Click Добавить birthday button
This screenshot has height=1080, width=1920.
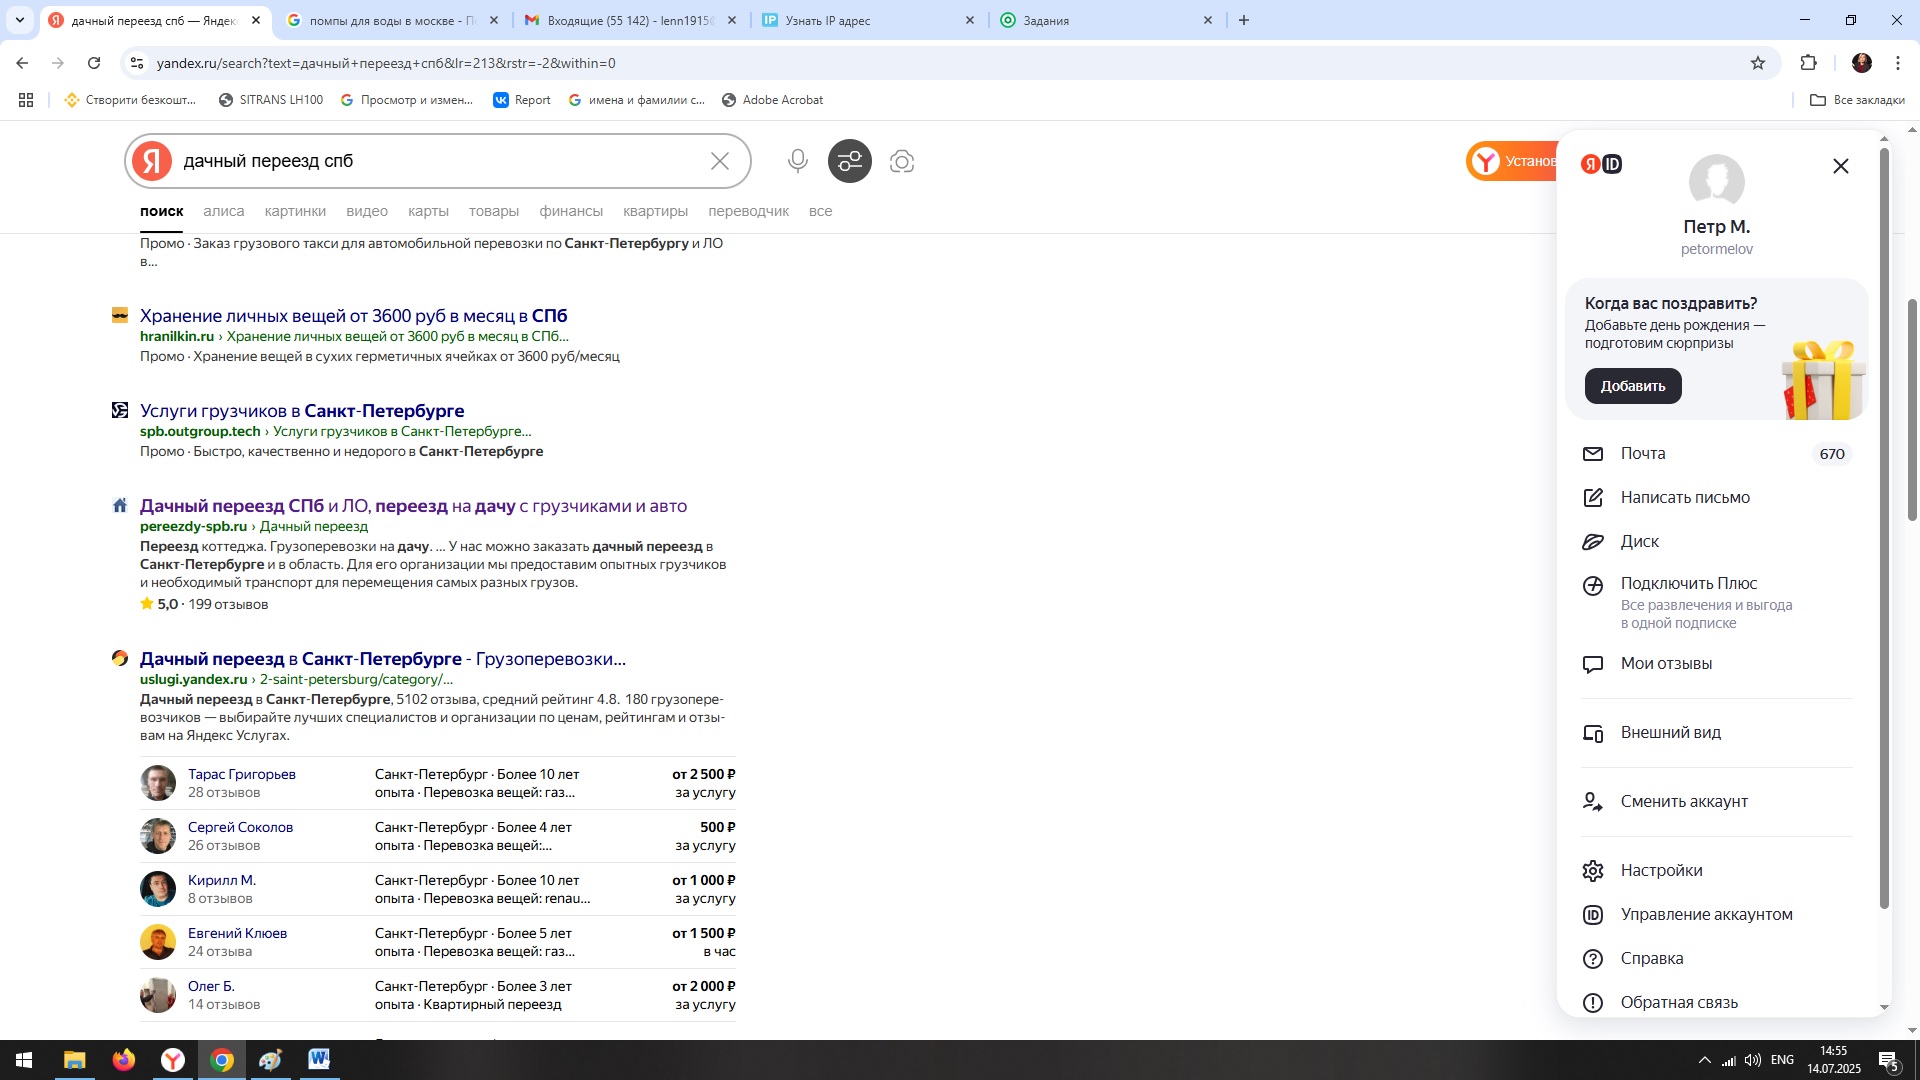(1633, 386)
